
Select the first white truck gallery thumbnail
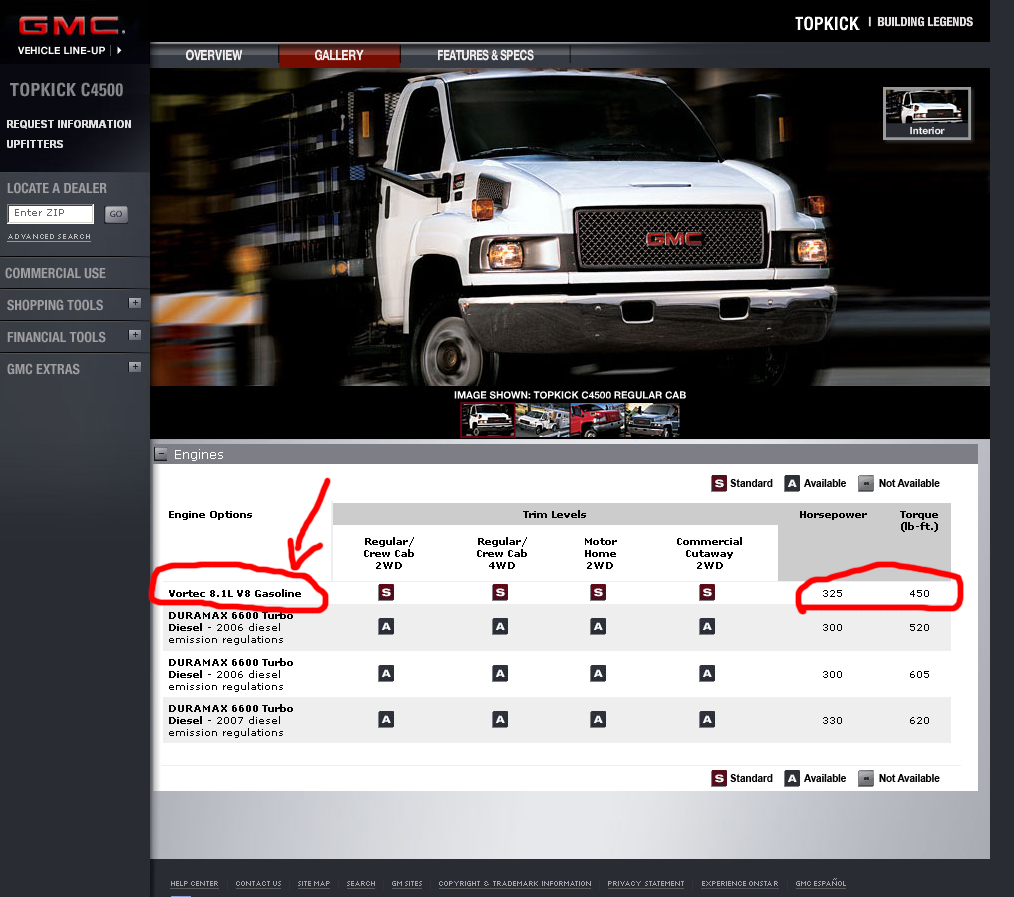tap(487, 420)
